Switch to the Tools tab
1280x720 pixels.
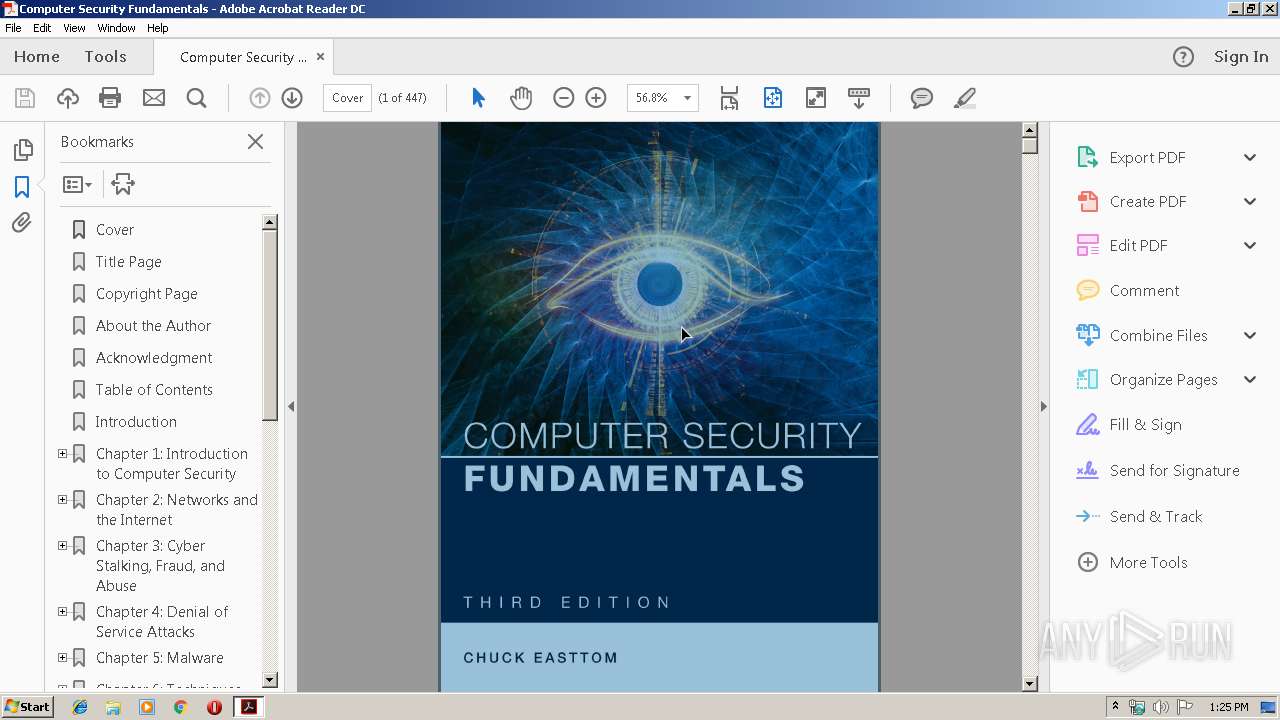tap(105, 57)
